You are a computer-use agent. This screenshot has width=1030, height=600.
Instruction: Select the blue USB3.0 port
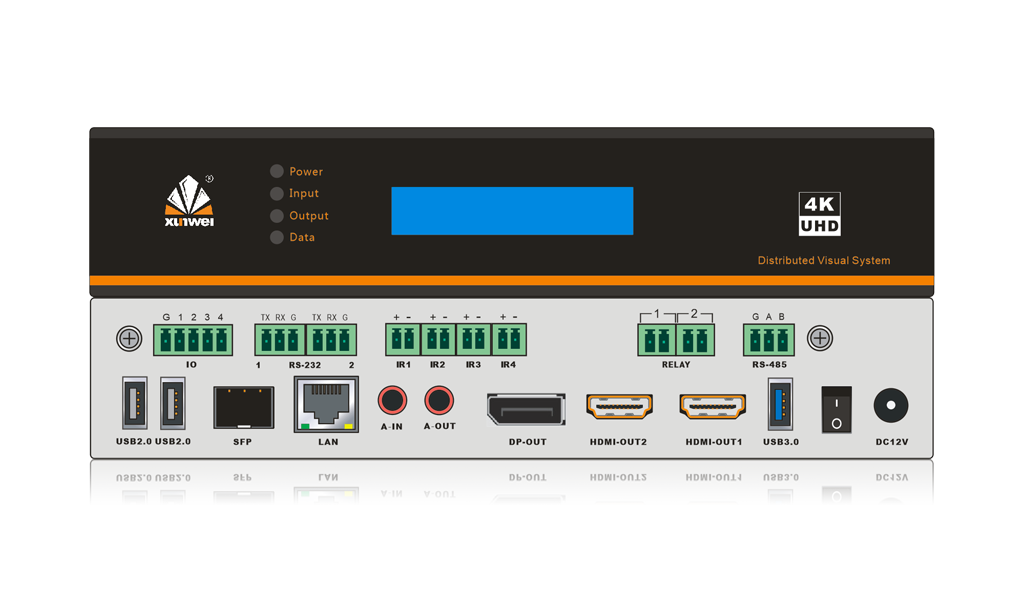pos(779,403)
